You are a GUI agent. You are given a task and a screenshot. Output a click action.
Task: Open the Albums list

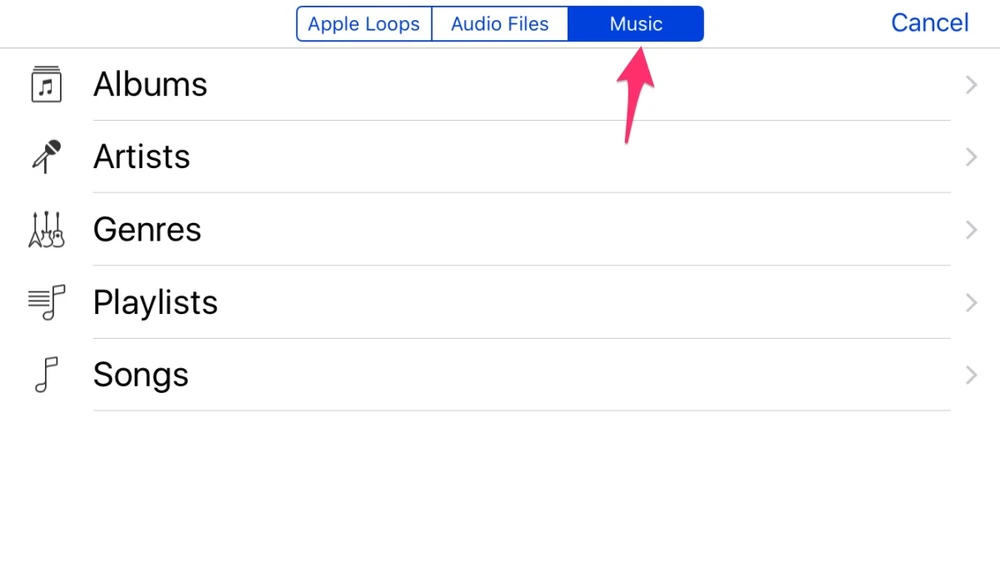pyautogui.click(x=150, y=85)
